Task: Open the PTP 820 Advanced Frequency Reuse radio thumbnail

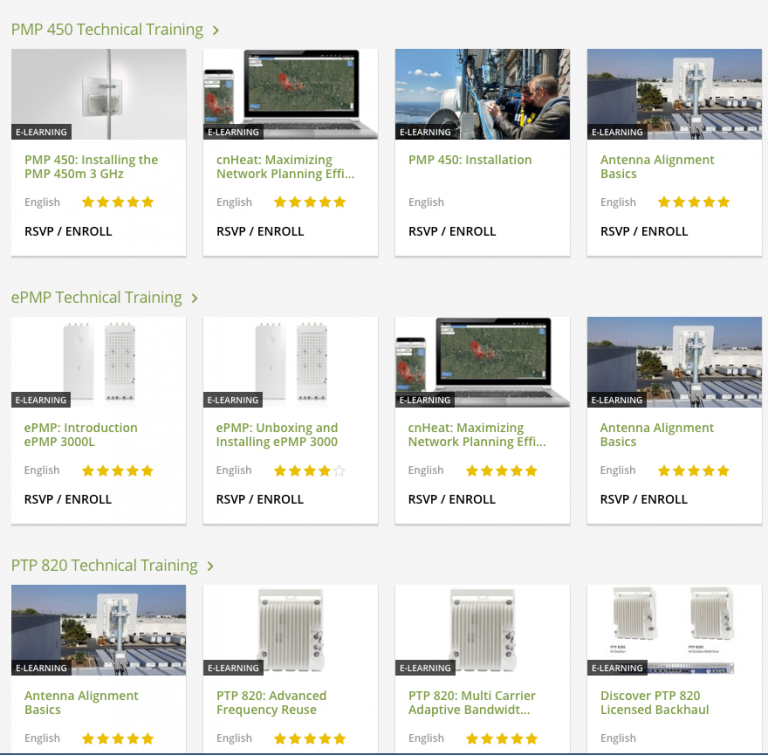Action: pyautogui.click(x=290, y=630)
